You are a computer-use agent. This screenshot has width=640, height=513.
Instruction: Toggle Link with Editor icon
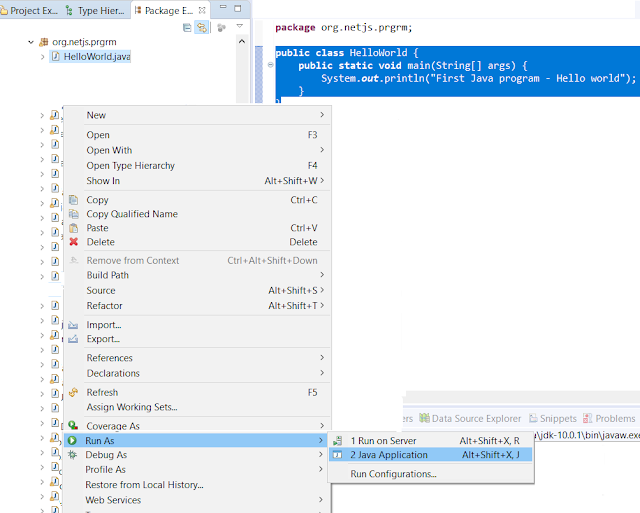coord(202,28)
